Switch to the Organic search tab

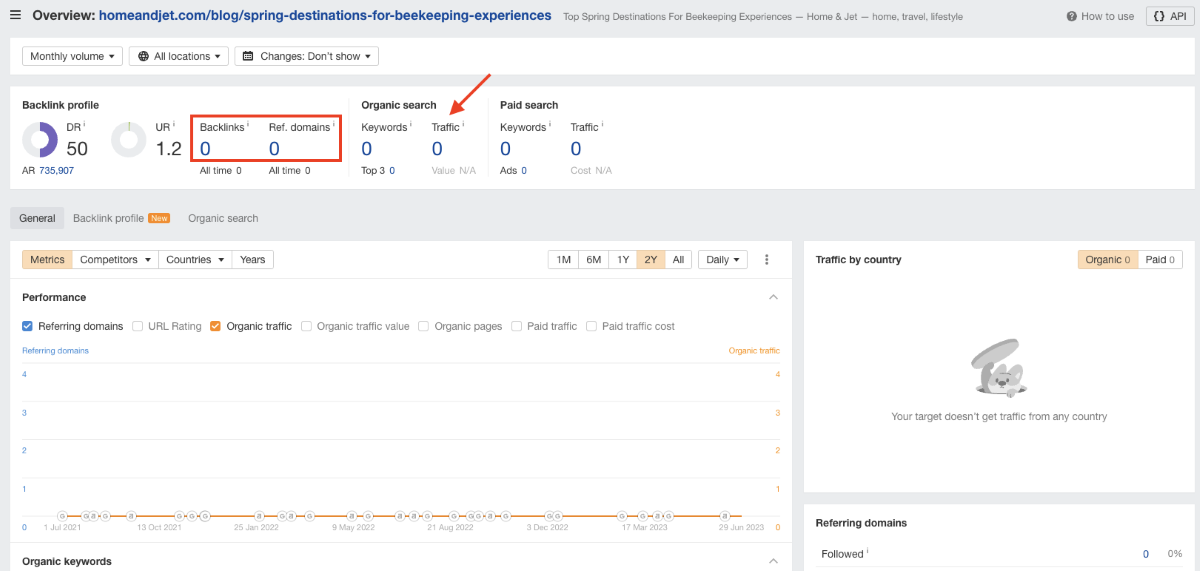click(223, 218)
